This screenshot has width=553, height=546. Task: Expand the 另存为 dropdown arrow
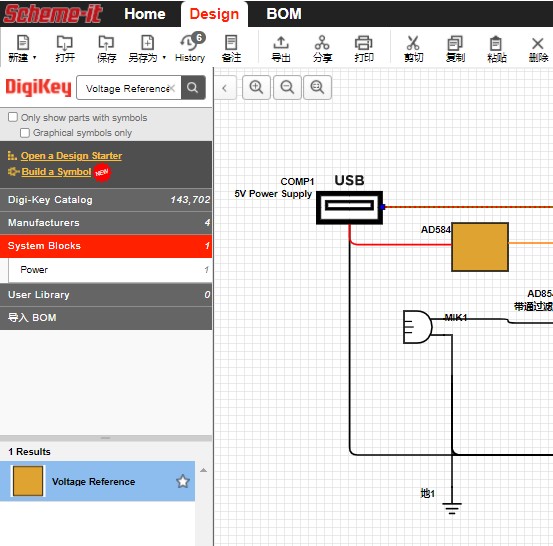[x=164, y=57]
